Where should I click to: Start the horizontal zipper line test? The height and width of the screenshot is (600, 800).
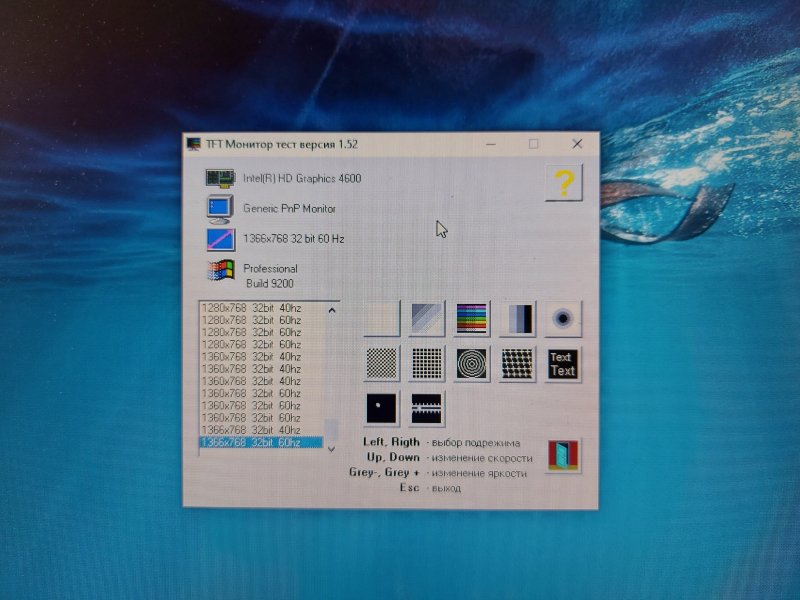(427, 408)
